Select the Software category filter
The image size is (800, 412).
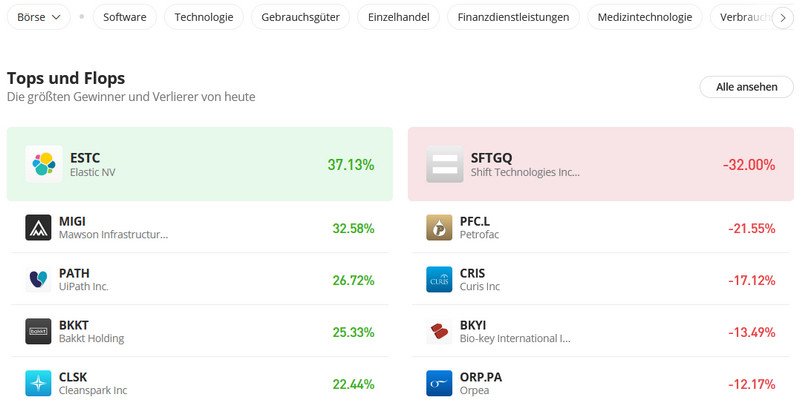point(124,17)
